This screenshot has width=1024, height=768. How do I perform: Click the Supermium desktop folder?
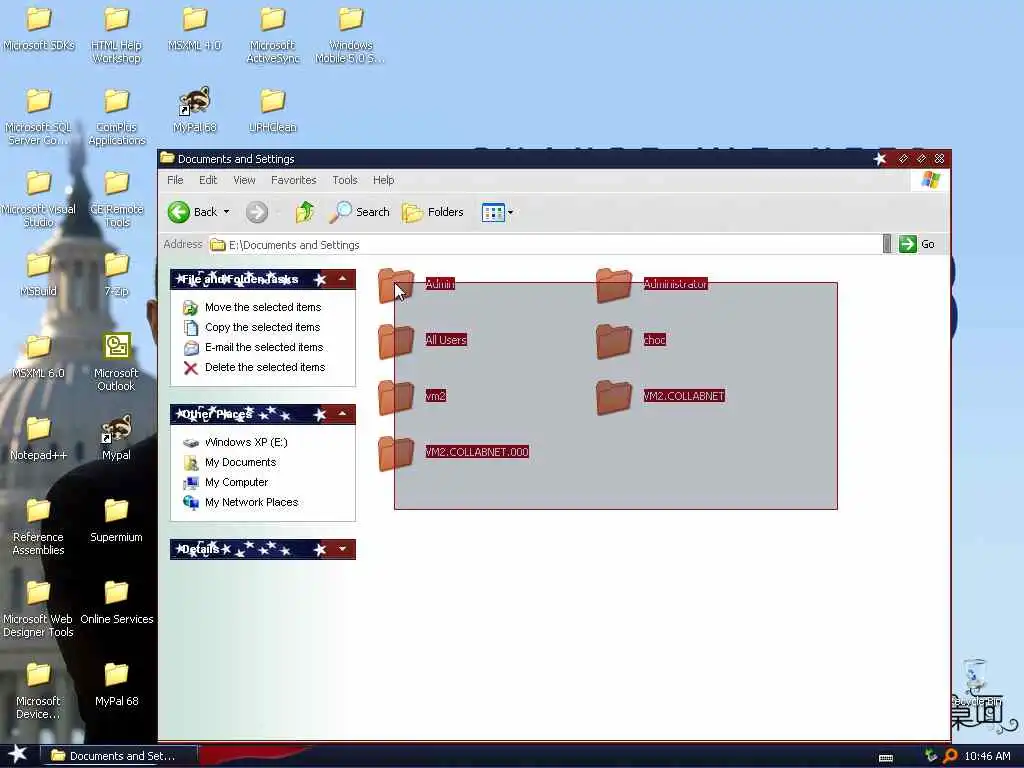[x=116, y=511]
